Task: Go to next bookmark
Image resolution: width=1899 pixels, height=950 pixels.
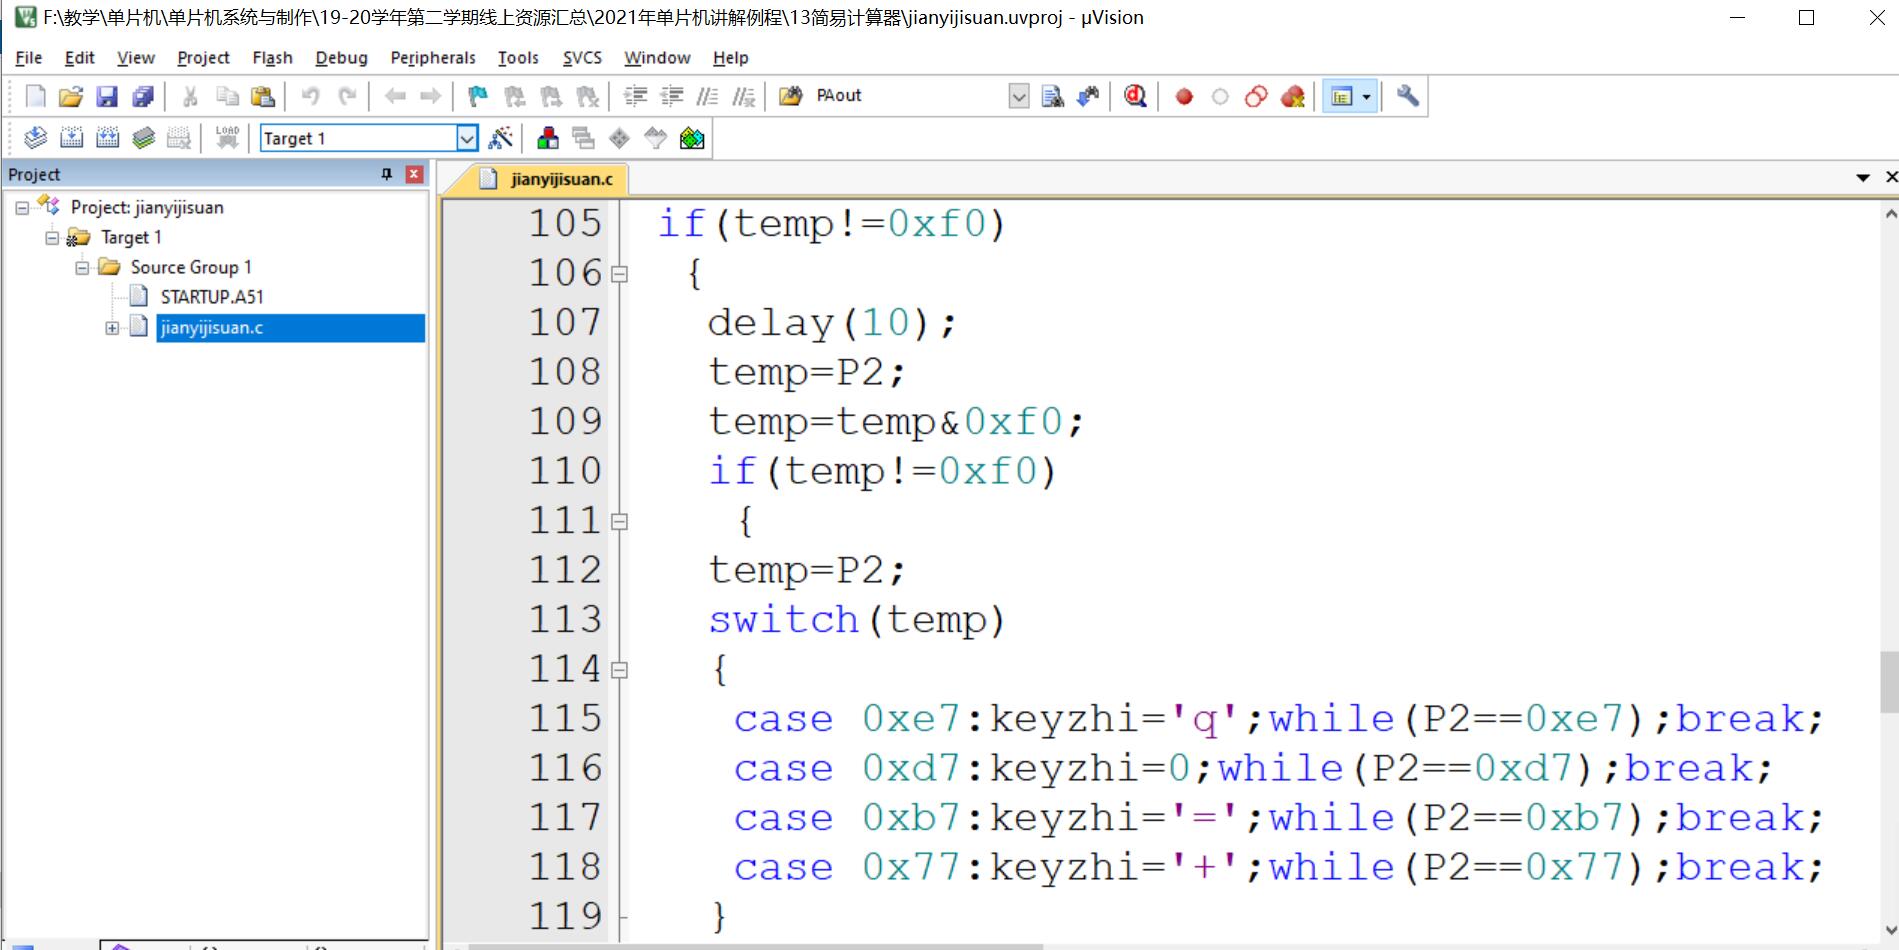Action: 551,96
